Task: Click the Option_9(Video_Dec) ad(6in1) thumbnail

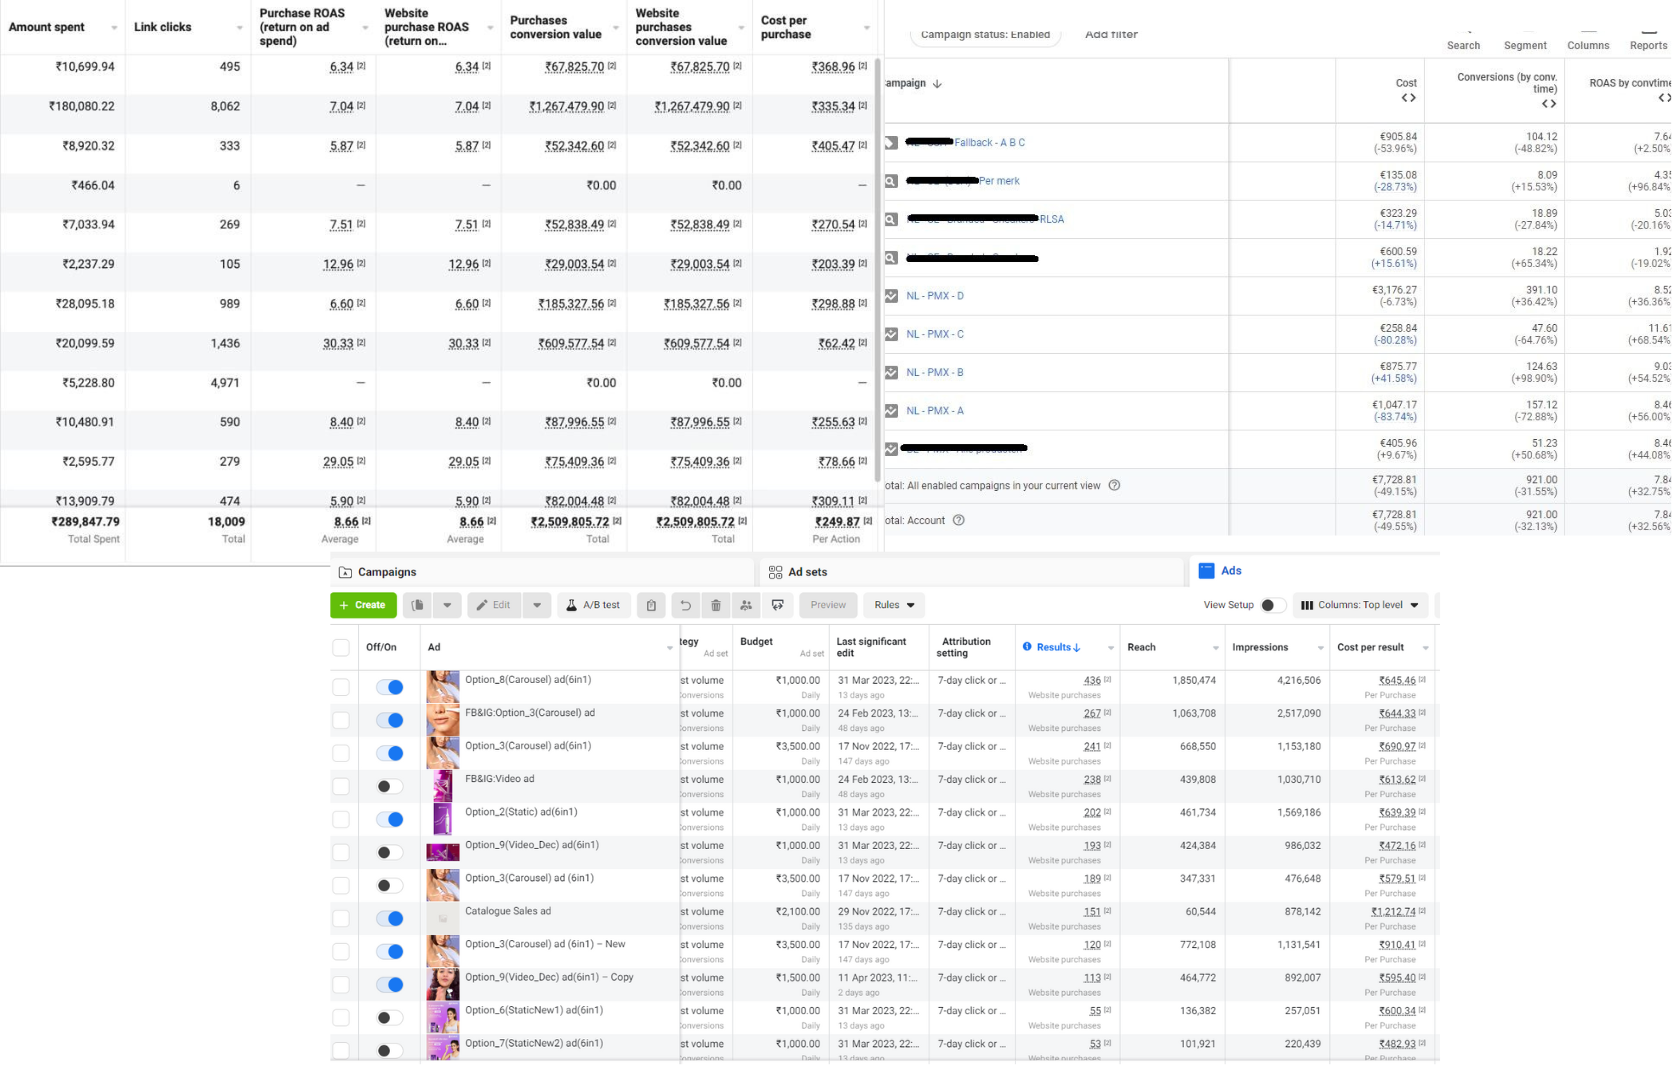Action: pos(443,852)
